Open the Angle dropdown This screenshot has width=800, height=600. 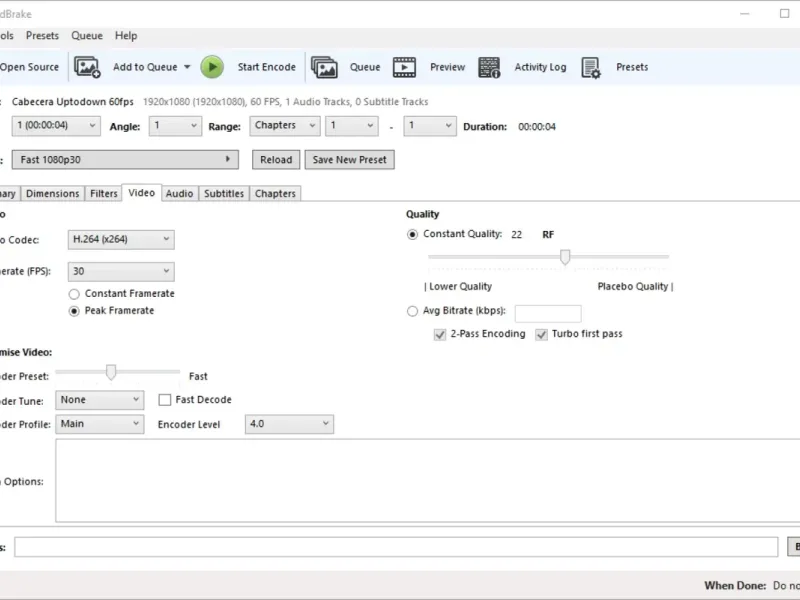point(174,126)
